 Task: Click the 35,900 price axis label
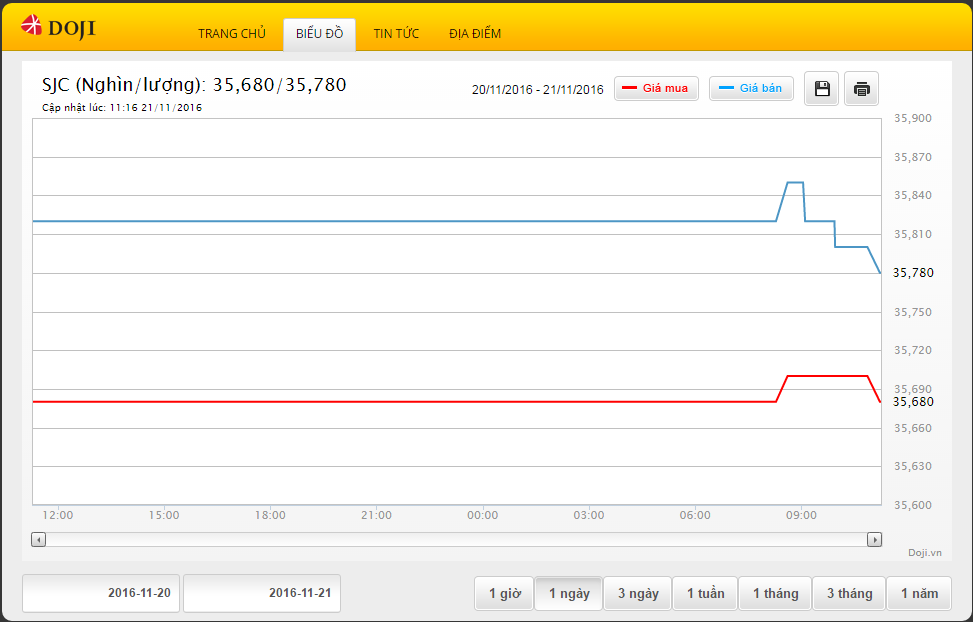tap(913, 118)
